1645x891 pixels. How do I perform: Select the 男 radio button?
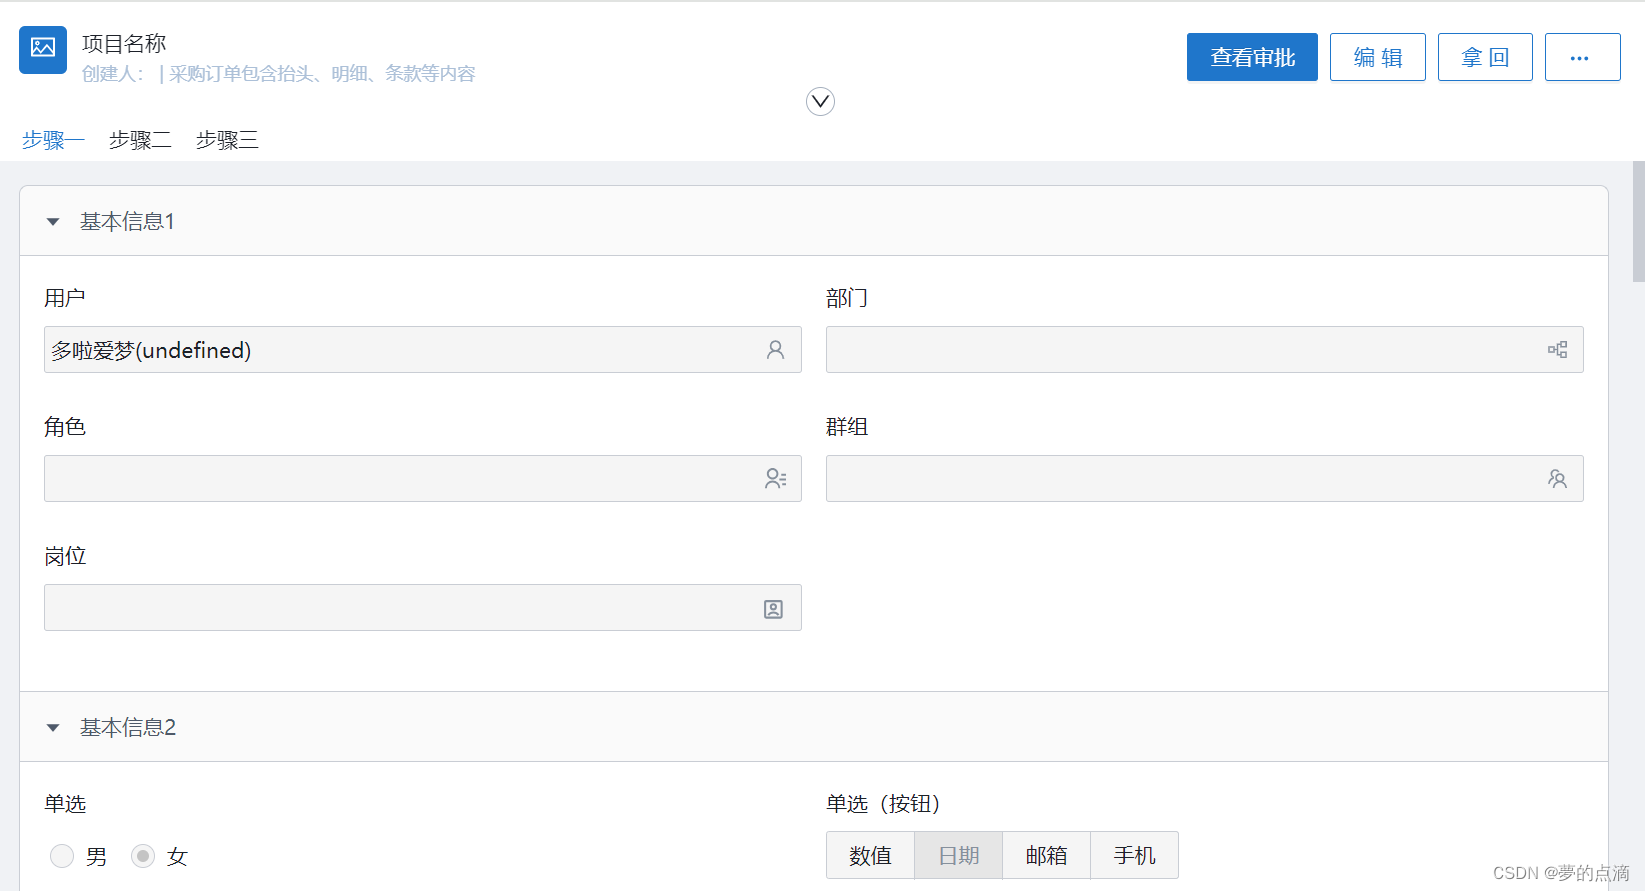pos(62,856)
